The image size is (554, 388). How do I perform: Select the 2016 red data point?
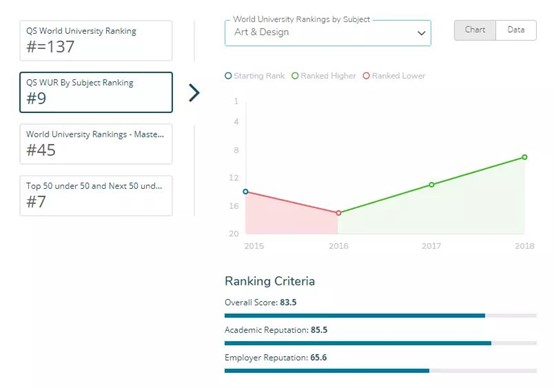click(x=338, y=213)
